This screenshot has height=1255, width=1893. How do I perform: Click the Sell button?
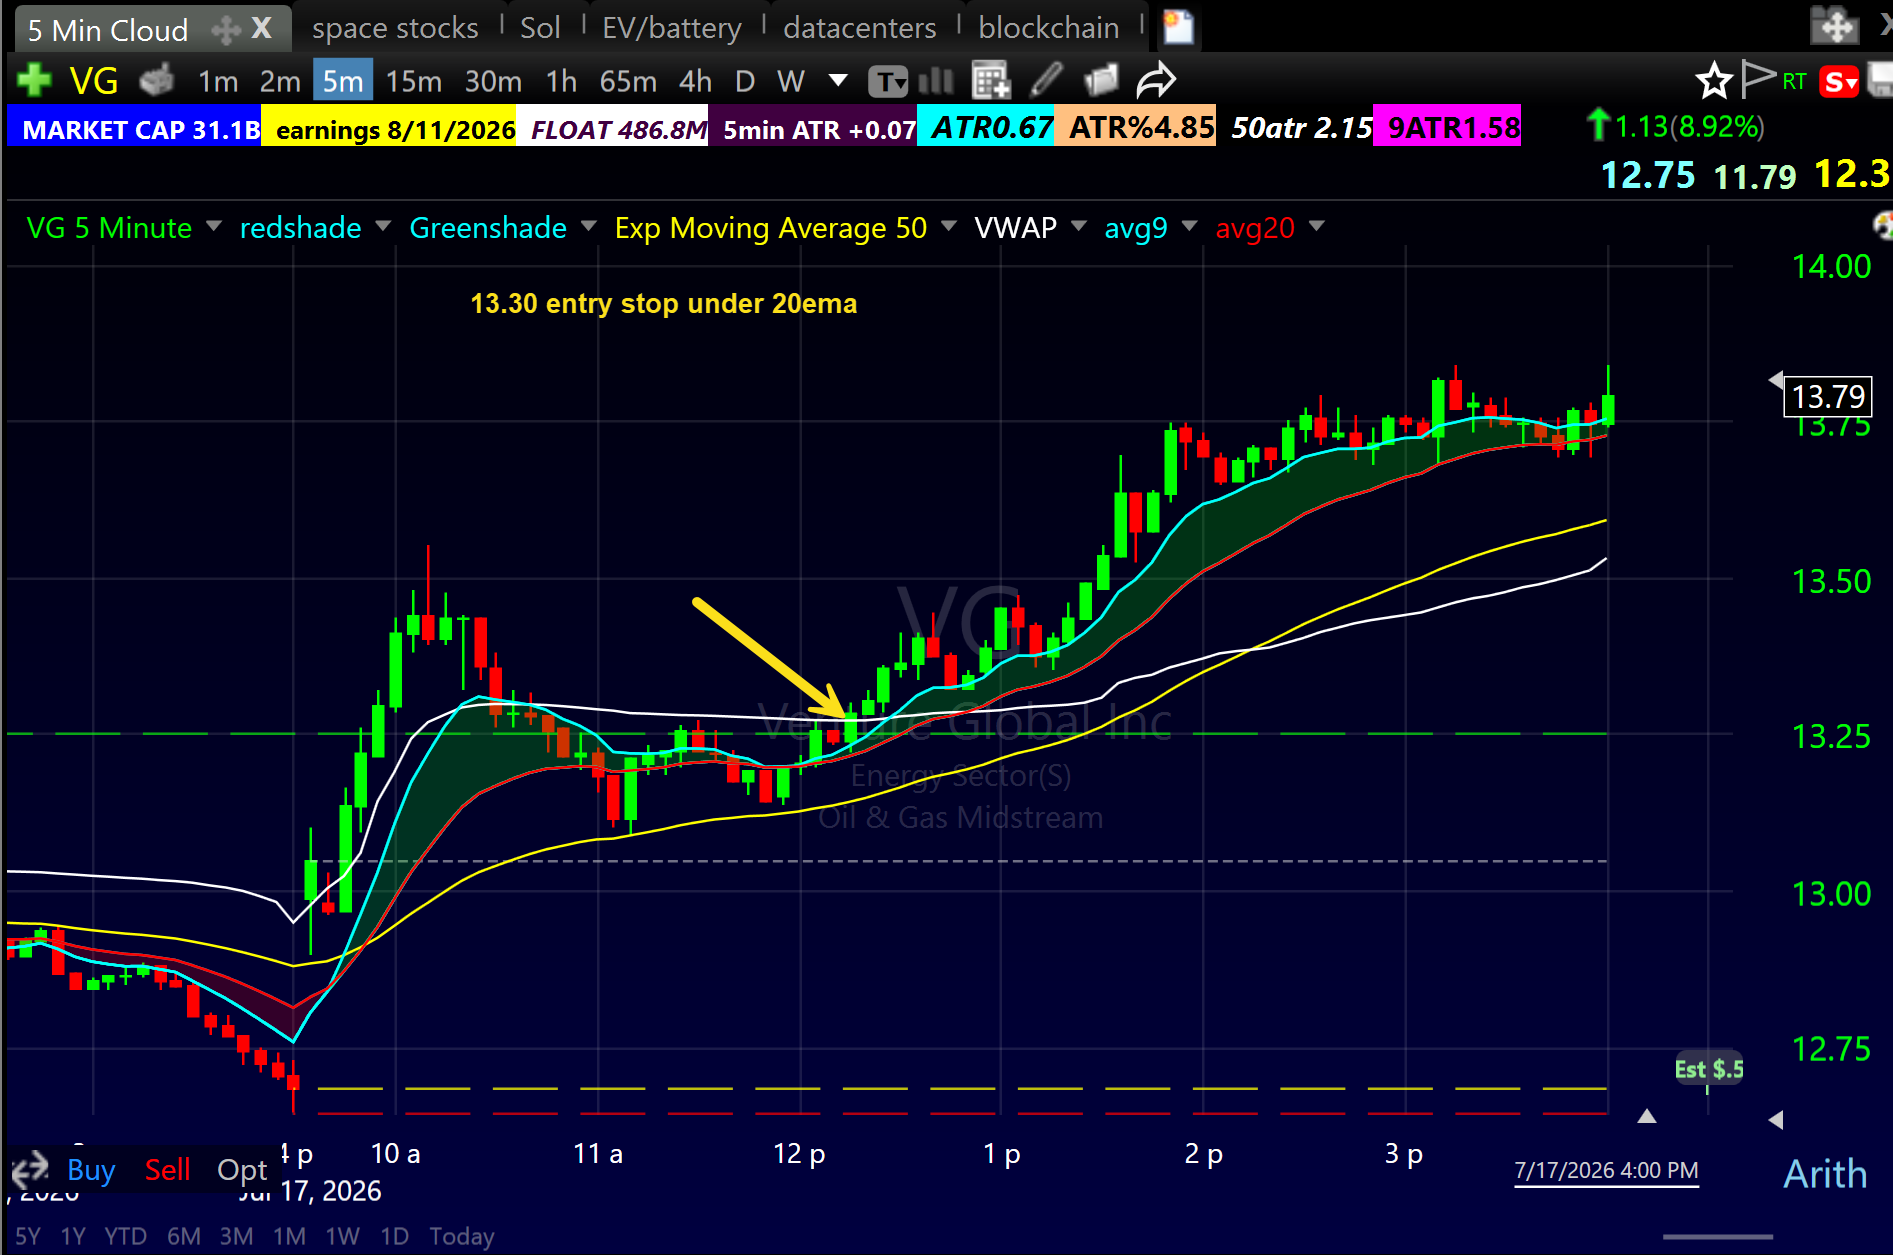pos(167,1169)
